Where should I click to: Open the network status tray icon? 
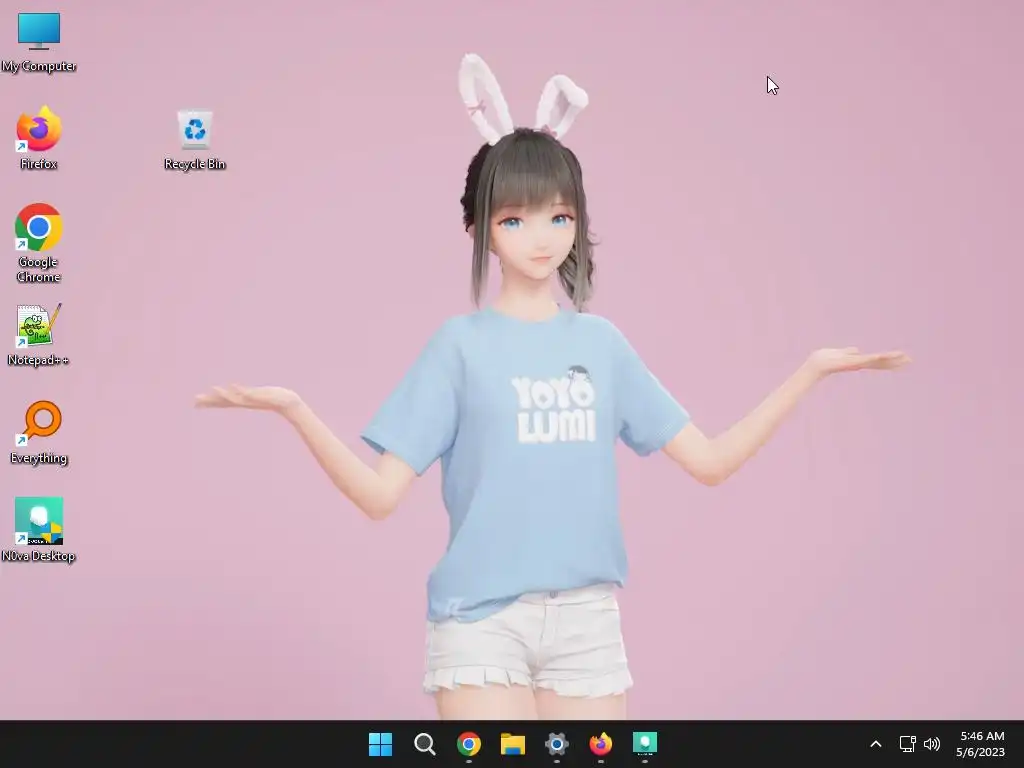(x=907, y=744)
